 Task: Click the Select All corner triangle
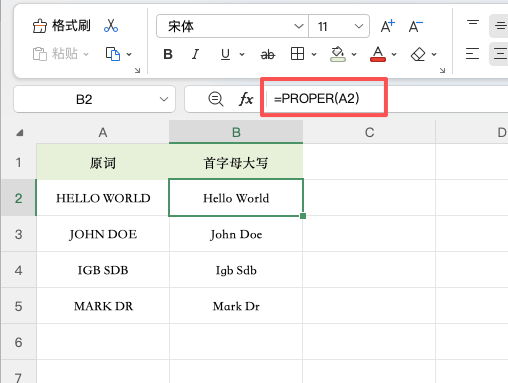point(20,133)
